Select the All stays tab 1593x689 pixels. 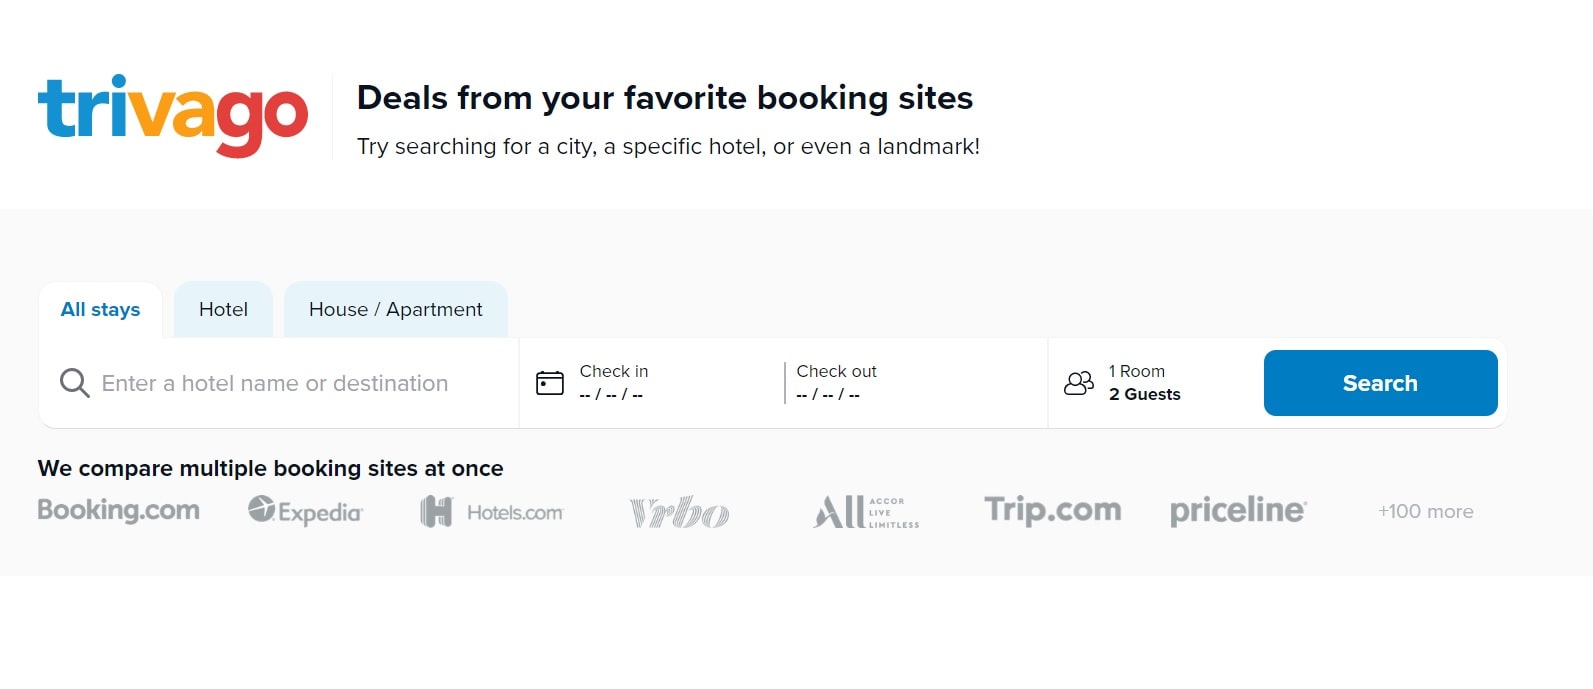tap(100, 309)
